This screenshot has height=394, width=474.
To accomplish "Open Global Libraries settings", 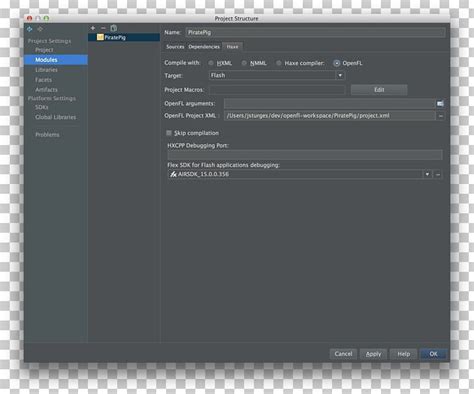I will tap(55, 117).
